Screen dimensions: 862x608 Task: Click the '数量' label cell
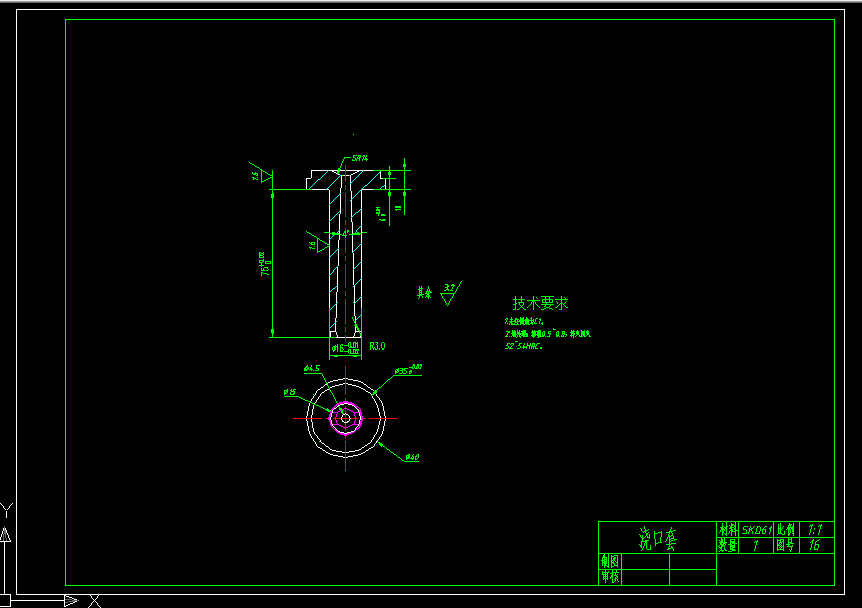(x=727, y=545)
